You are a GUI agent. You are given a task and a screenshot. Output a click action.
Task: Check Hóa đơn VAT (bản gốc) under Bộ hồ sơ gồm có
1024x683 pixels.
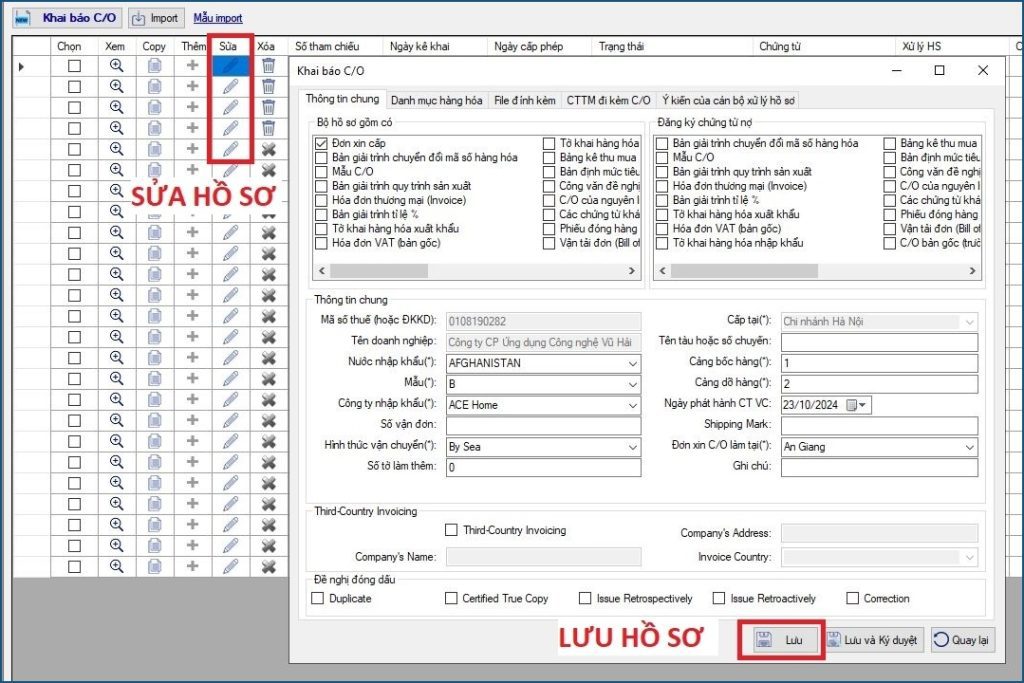[x=321, y=243]
